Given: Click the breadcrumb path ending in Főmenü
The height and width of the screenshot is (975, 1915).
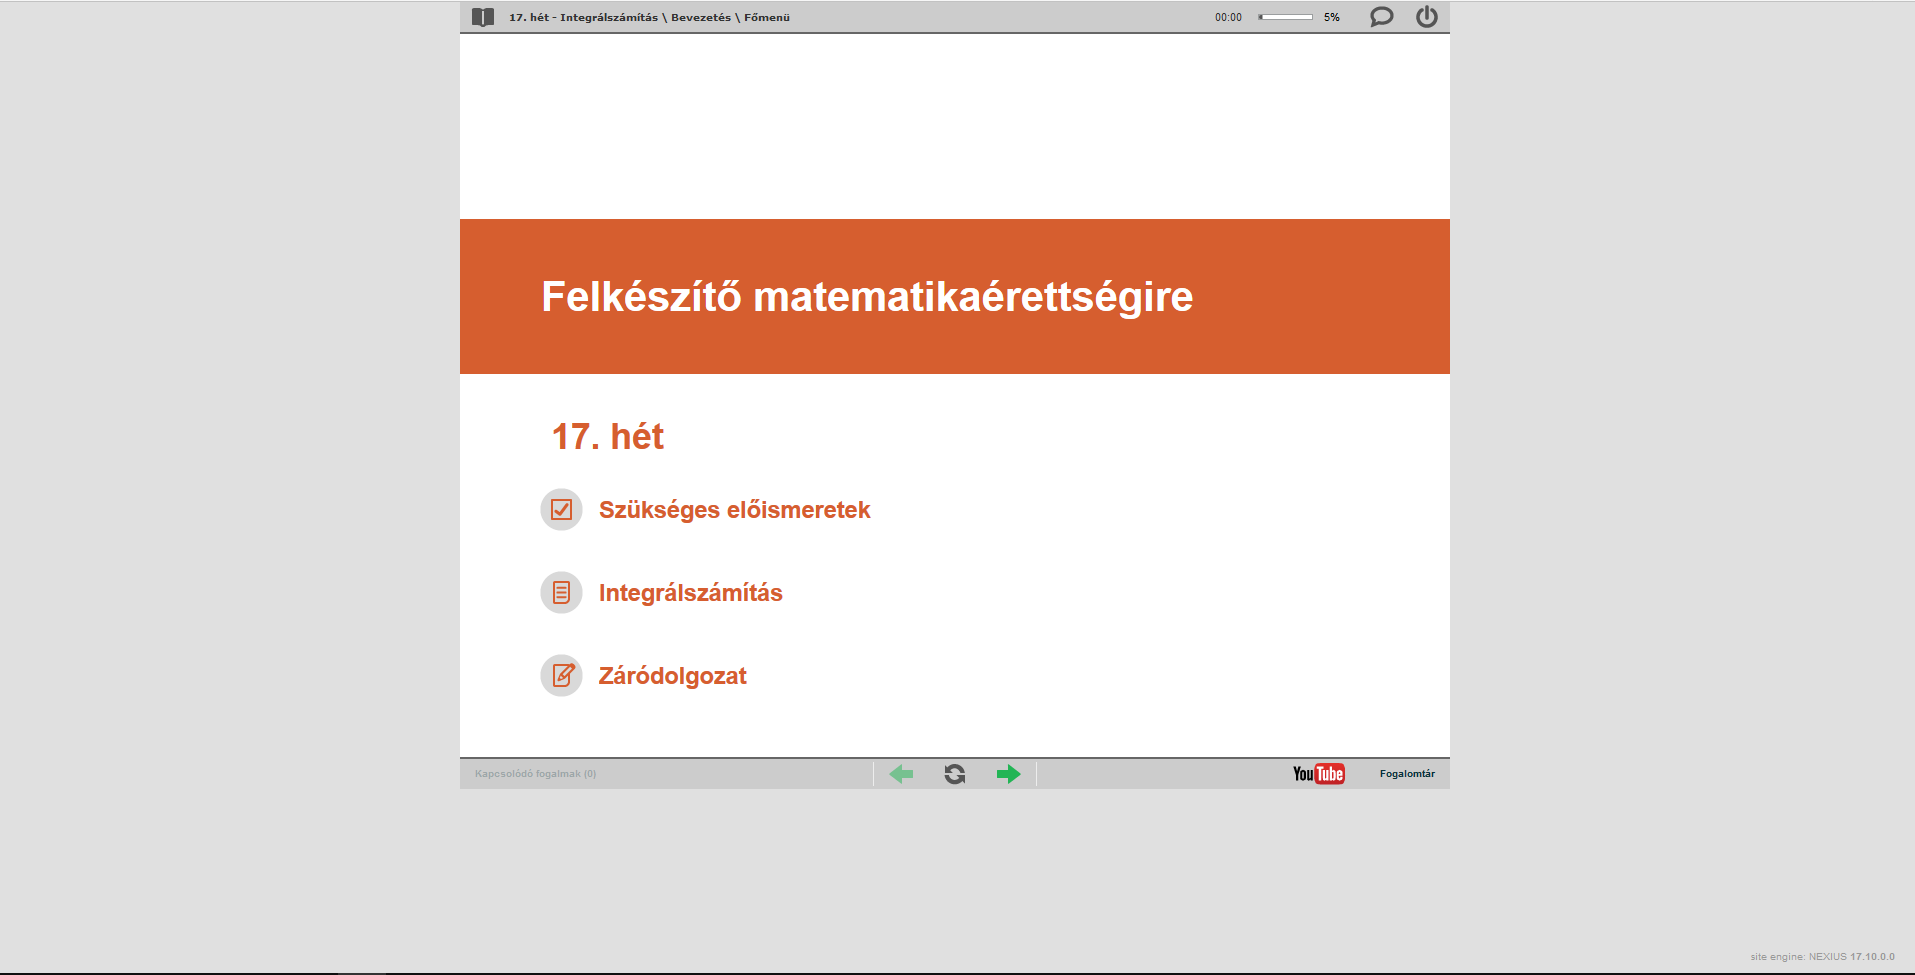Looking at the screenshot, I should (x=649, y=17).
